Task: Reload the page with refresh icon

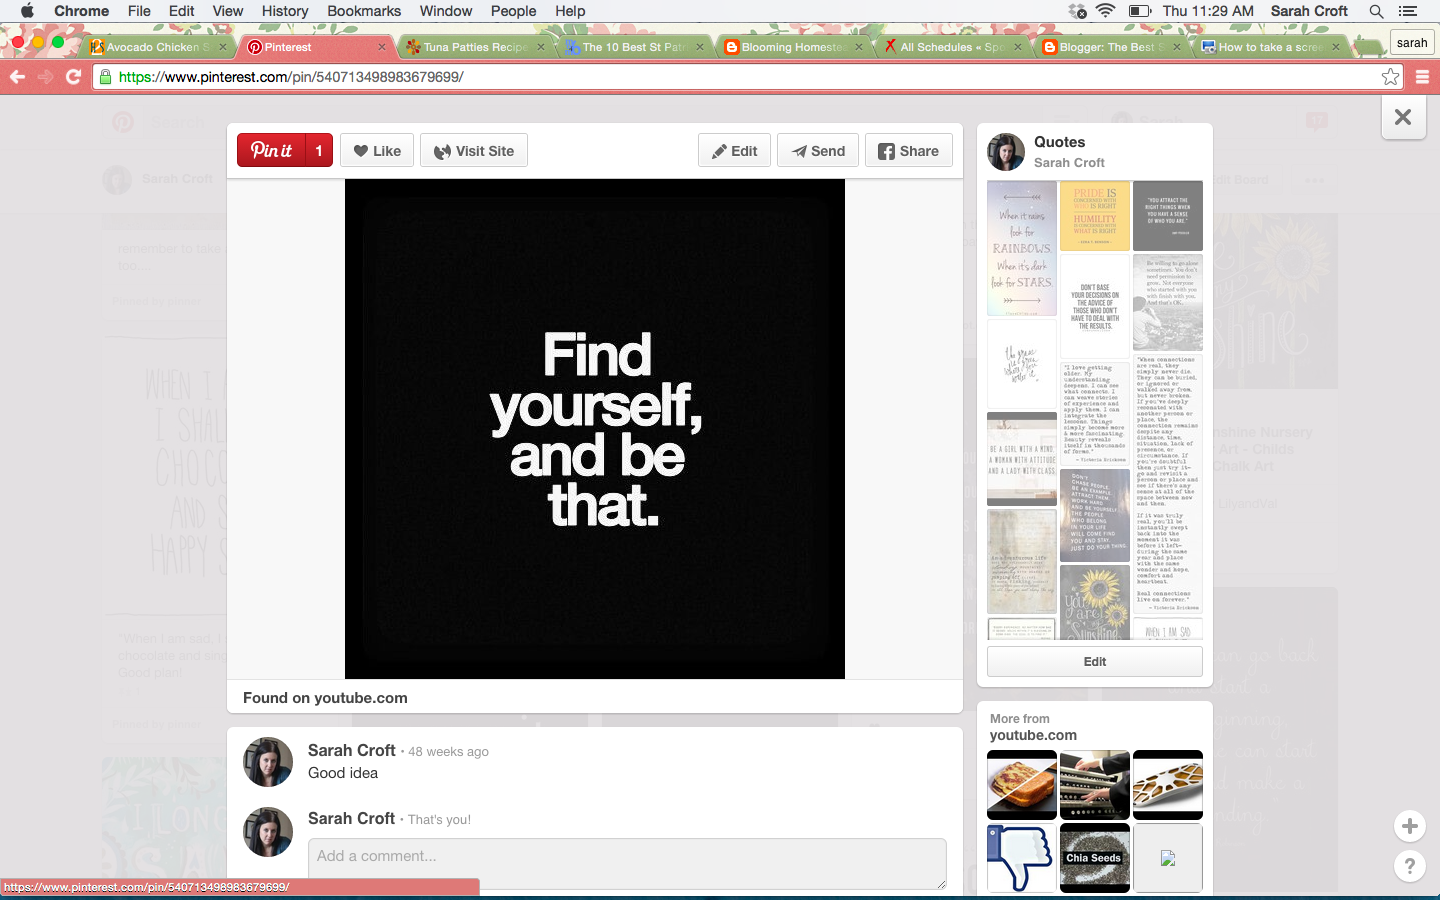Action: (73, 77)
